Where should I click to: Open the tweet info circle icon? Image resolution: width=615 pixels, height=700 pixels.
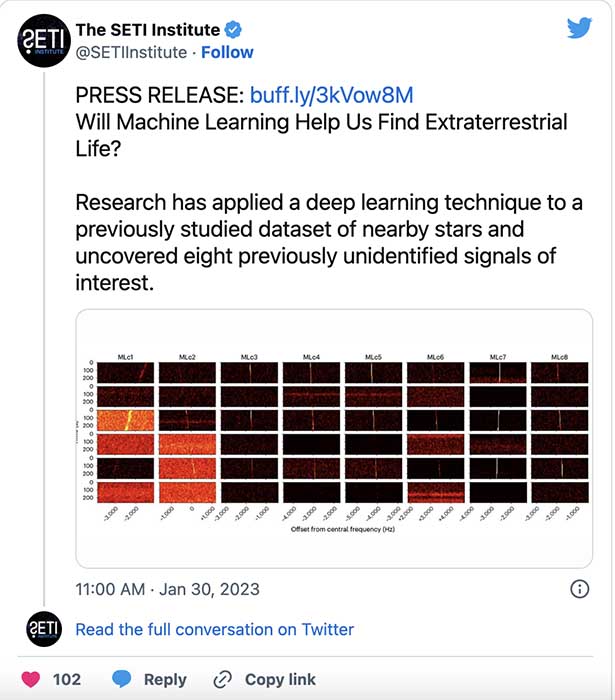tap(579, 589)
